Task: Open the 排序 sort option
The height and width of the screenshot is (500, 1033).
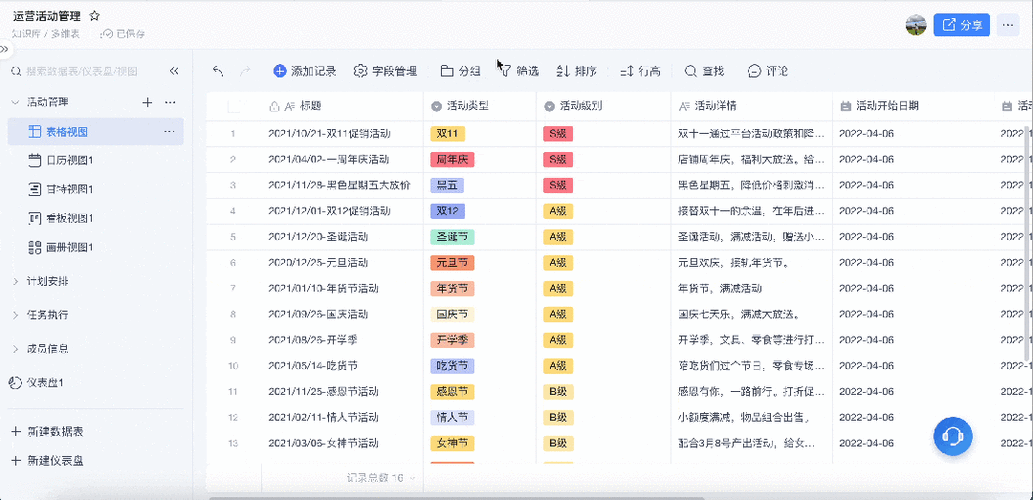Action: [x=576, y=71]
